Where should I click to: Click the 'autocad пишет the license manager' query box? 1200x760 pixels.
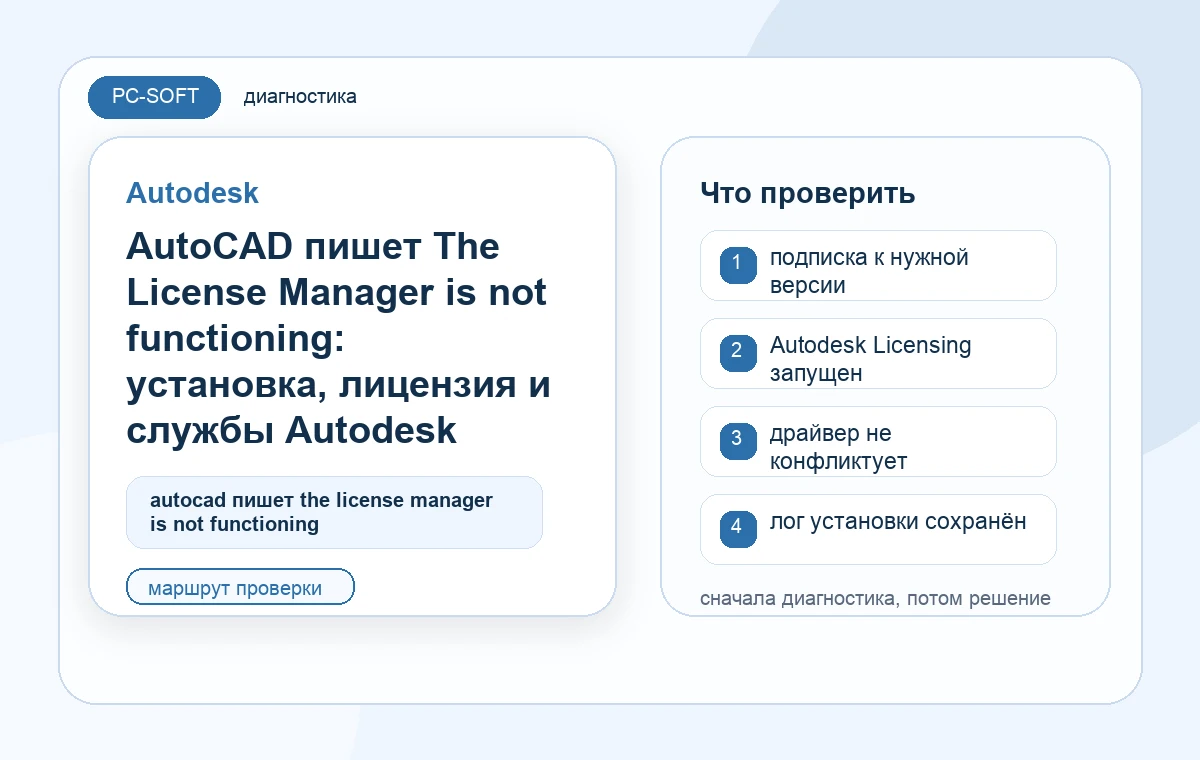click(334, 512)
